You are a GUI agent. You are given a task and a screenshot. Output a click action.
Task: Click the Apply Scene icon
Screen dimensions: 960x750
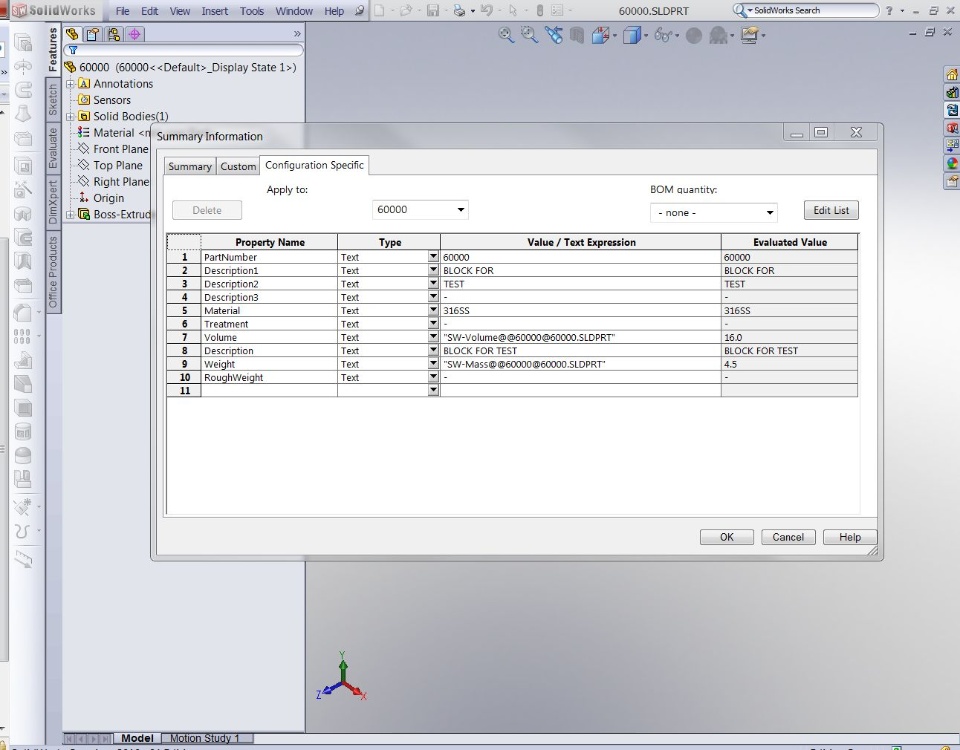[718, 36]
